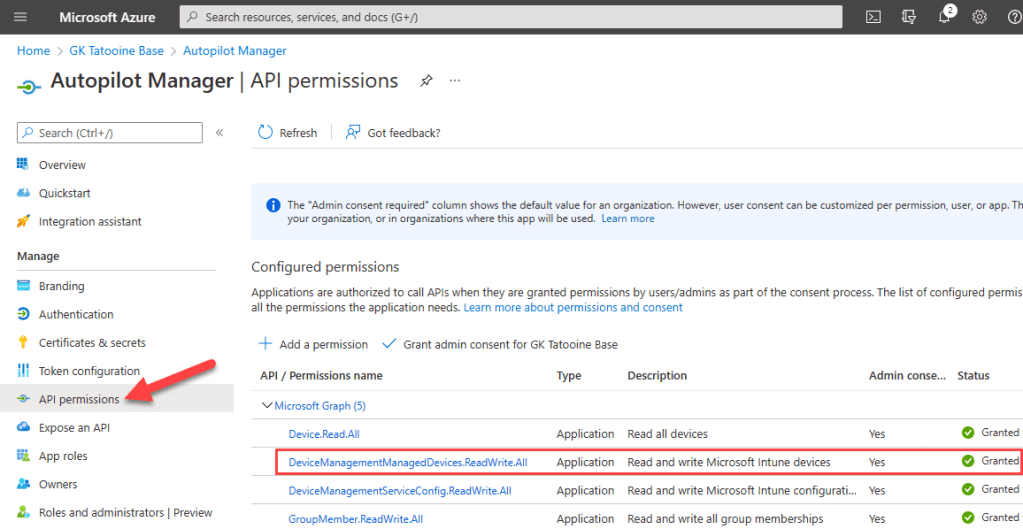Viewport: 1023px width, 529px height.
Task: Click the Quickstart cloud icon
Action: click(23, 193)
